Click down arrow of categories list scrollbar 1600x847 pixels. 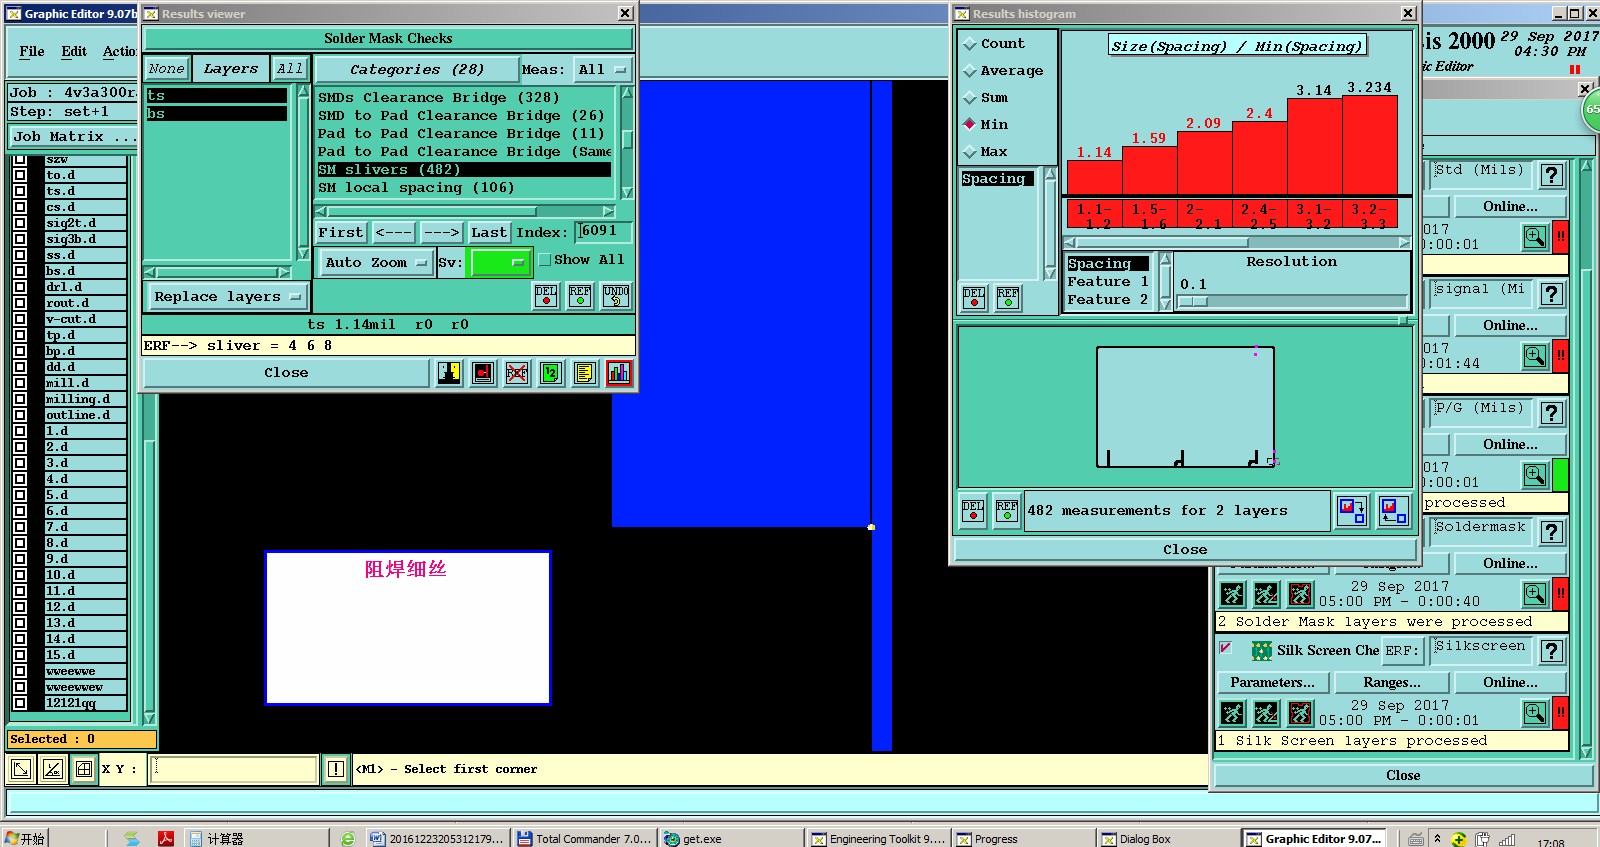click(627, 192)
